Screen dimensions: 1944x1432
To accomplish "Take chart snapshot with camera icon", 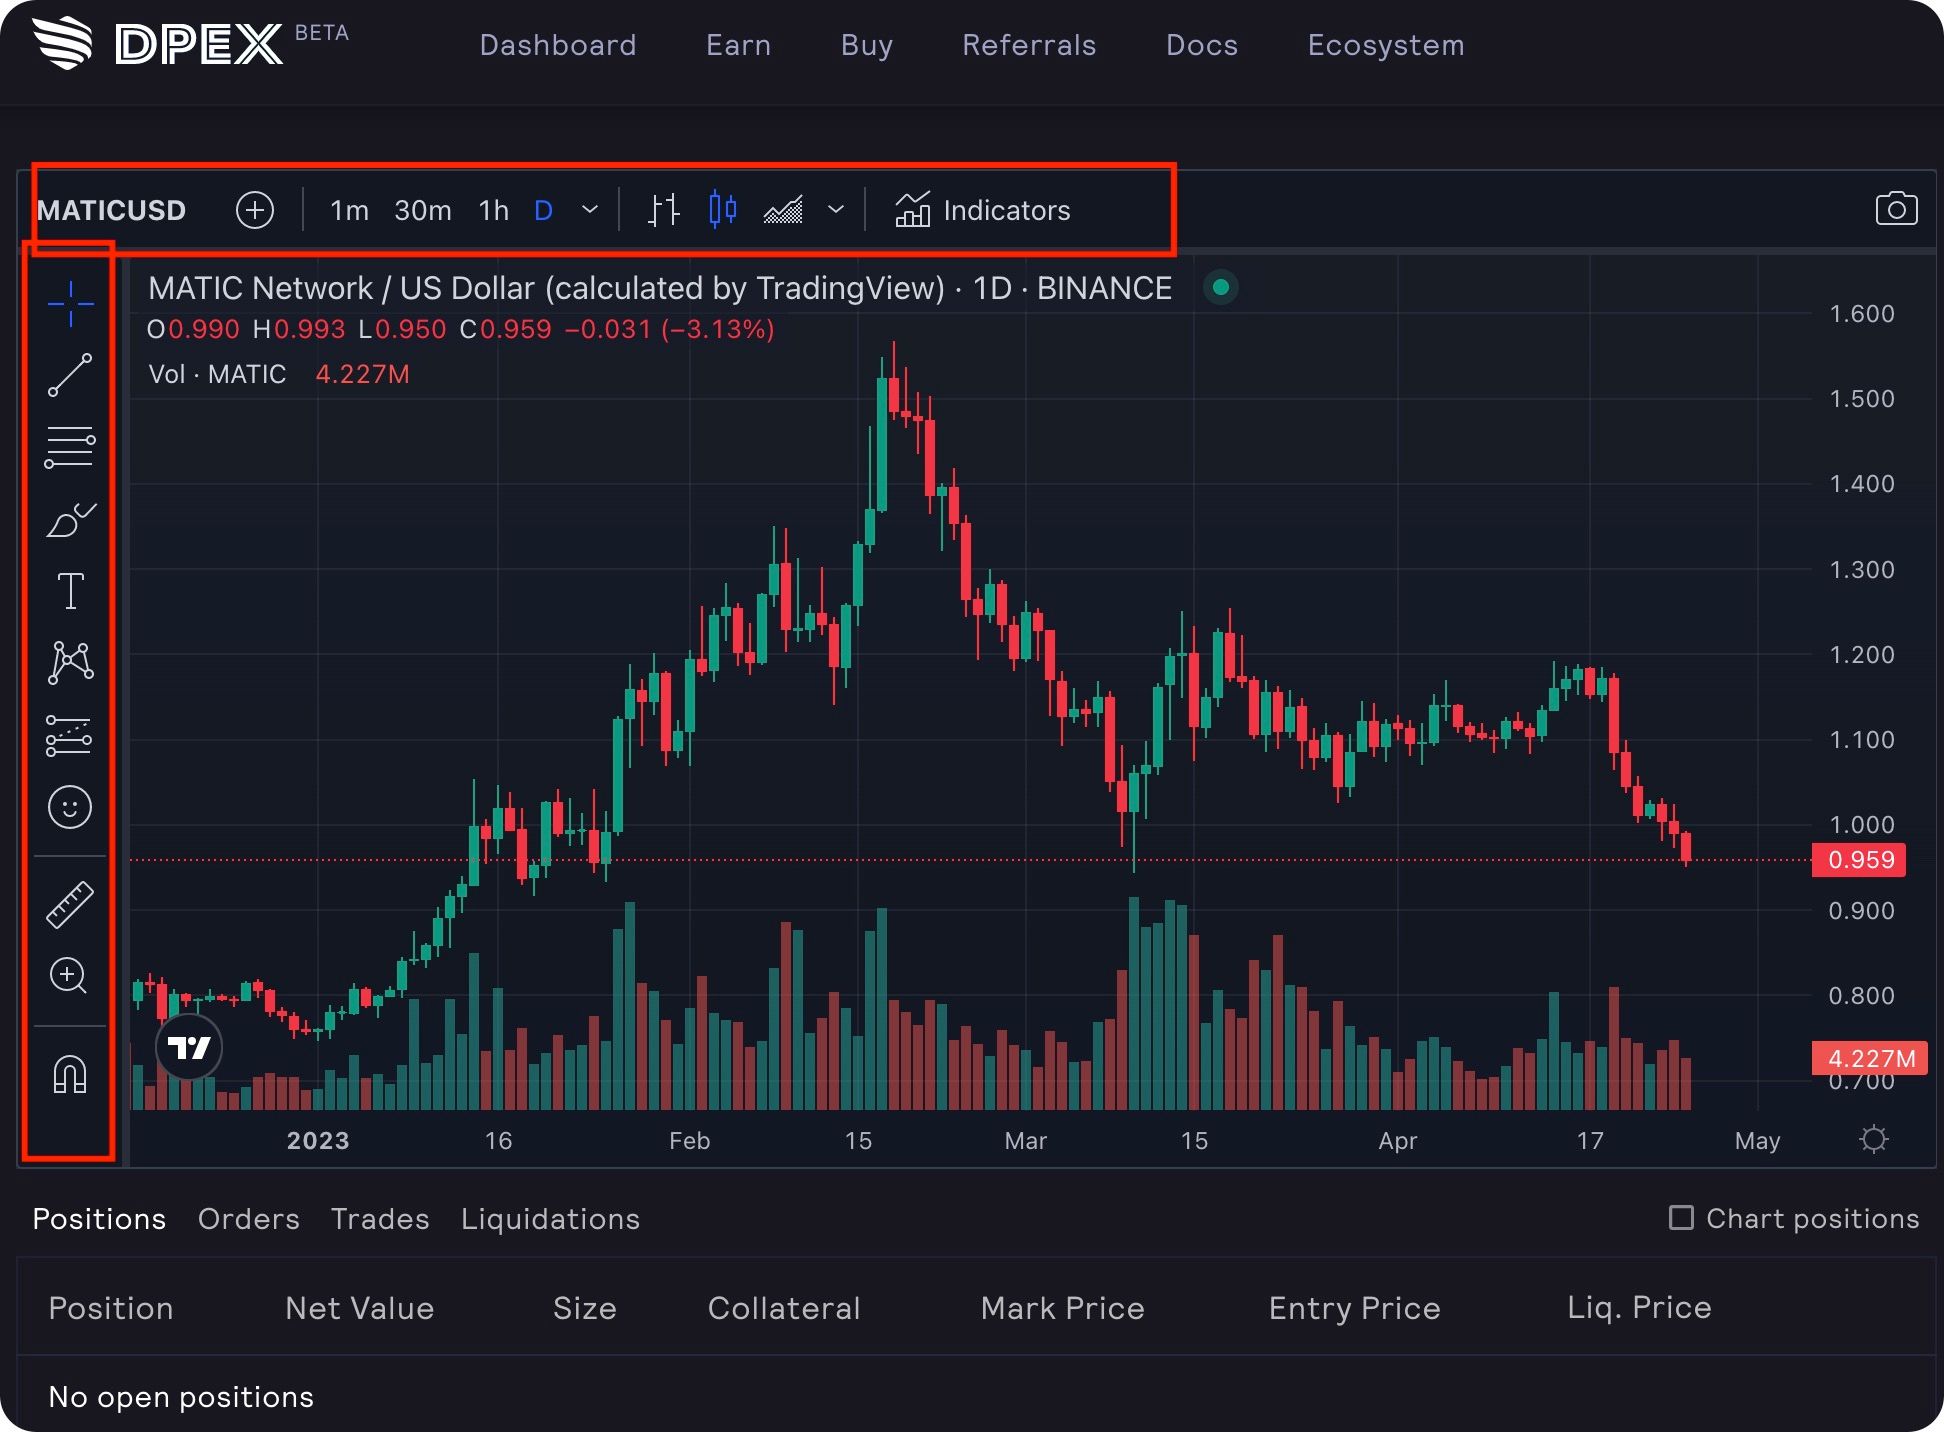I will pos(1896,209).
